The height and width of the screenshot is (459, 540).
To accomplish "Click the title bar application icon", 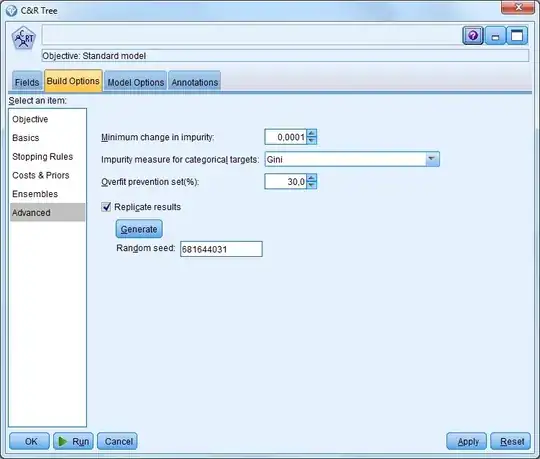I will [x=11, y=11].
